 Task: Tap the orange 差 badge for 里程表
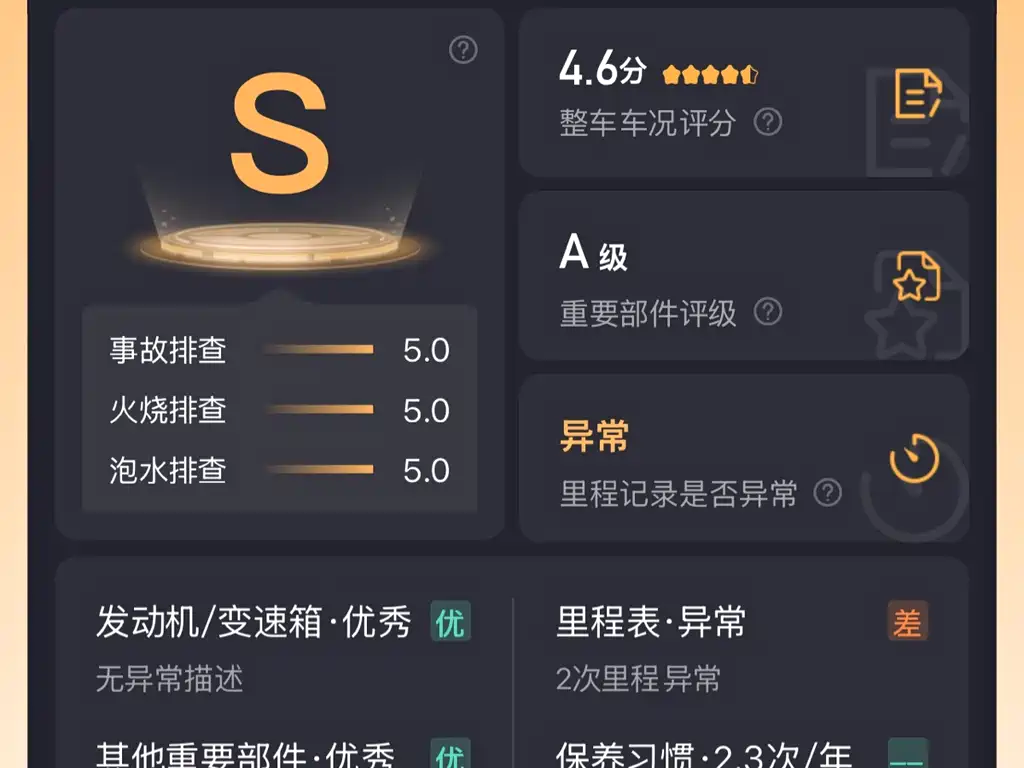(907, 621)
